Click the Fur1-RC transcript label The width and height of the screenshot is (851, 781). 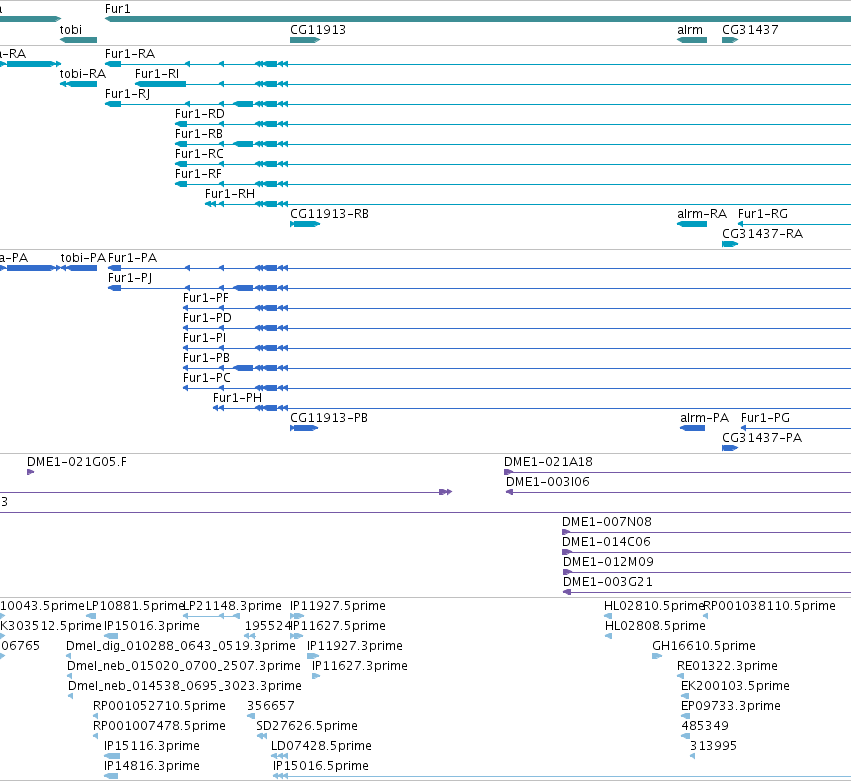click(199, 154)
